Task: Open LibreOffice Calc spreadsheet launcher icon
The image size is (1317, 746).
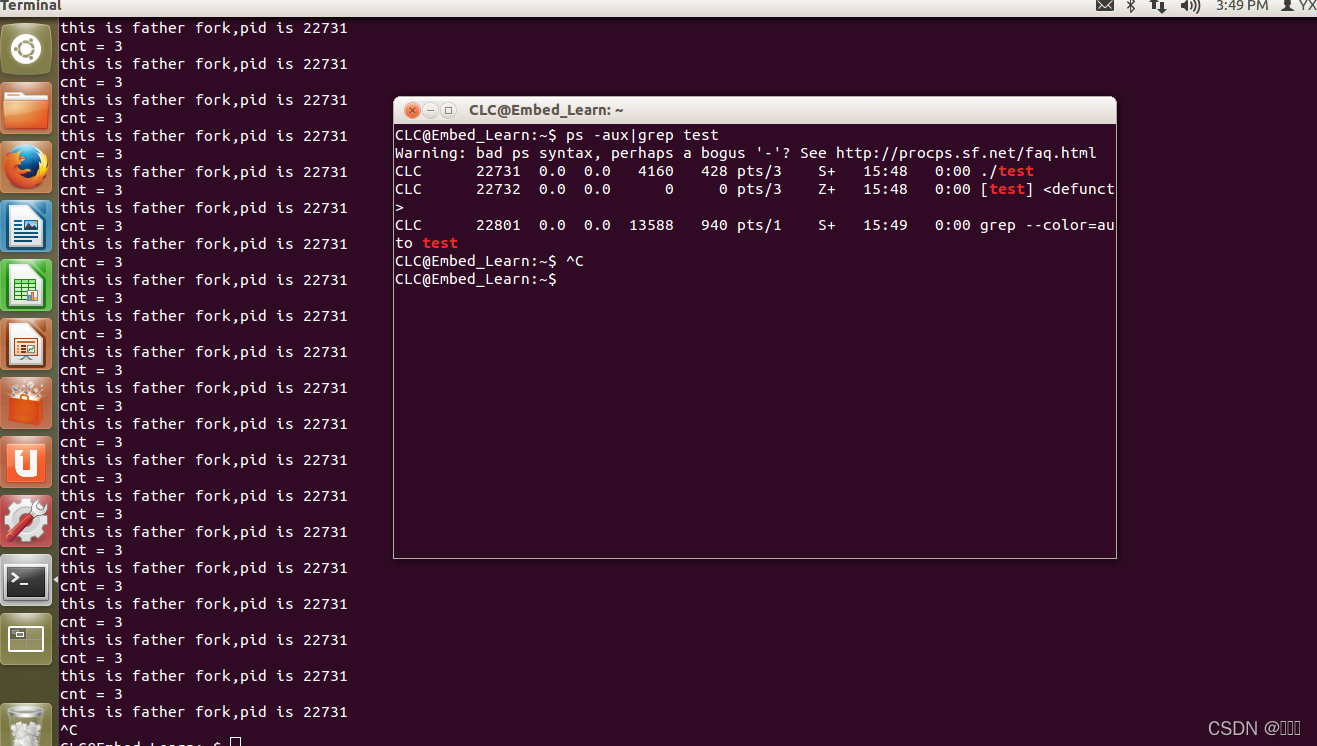Action: pos(26,284)
